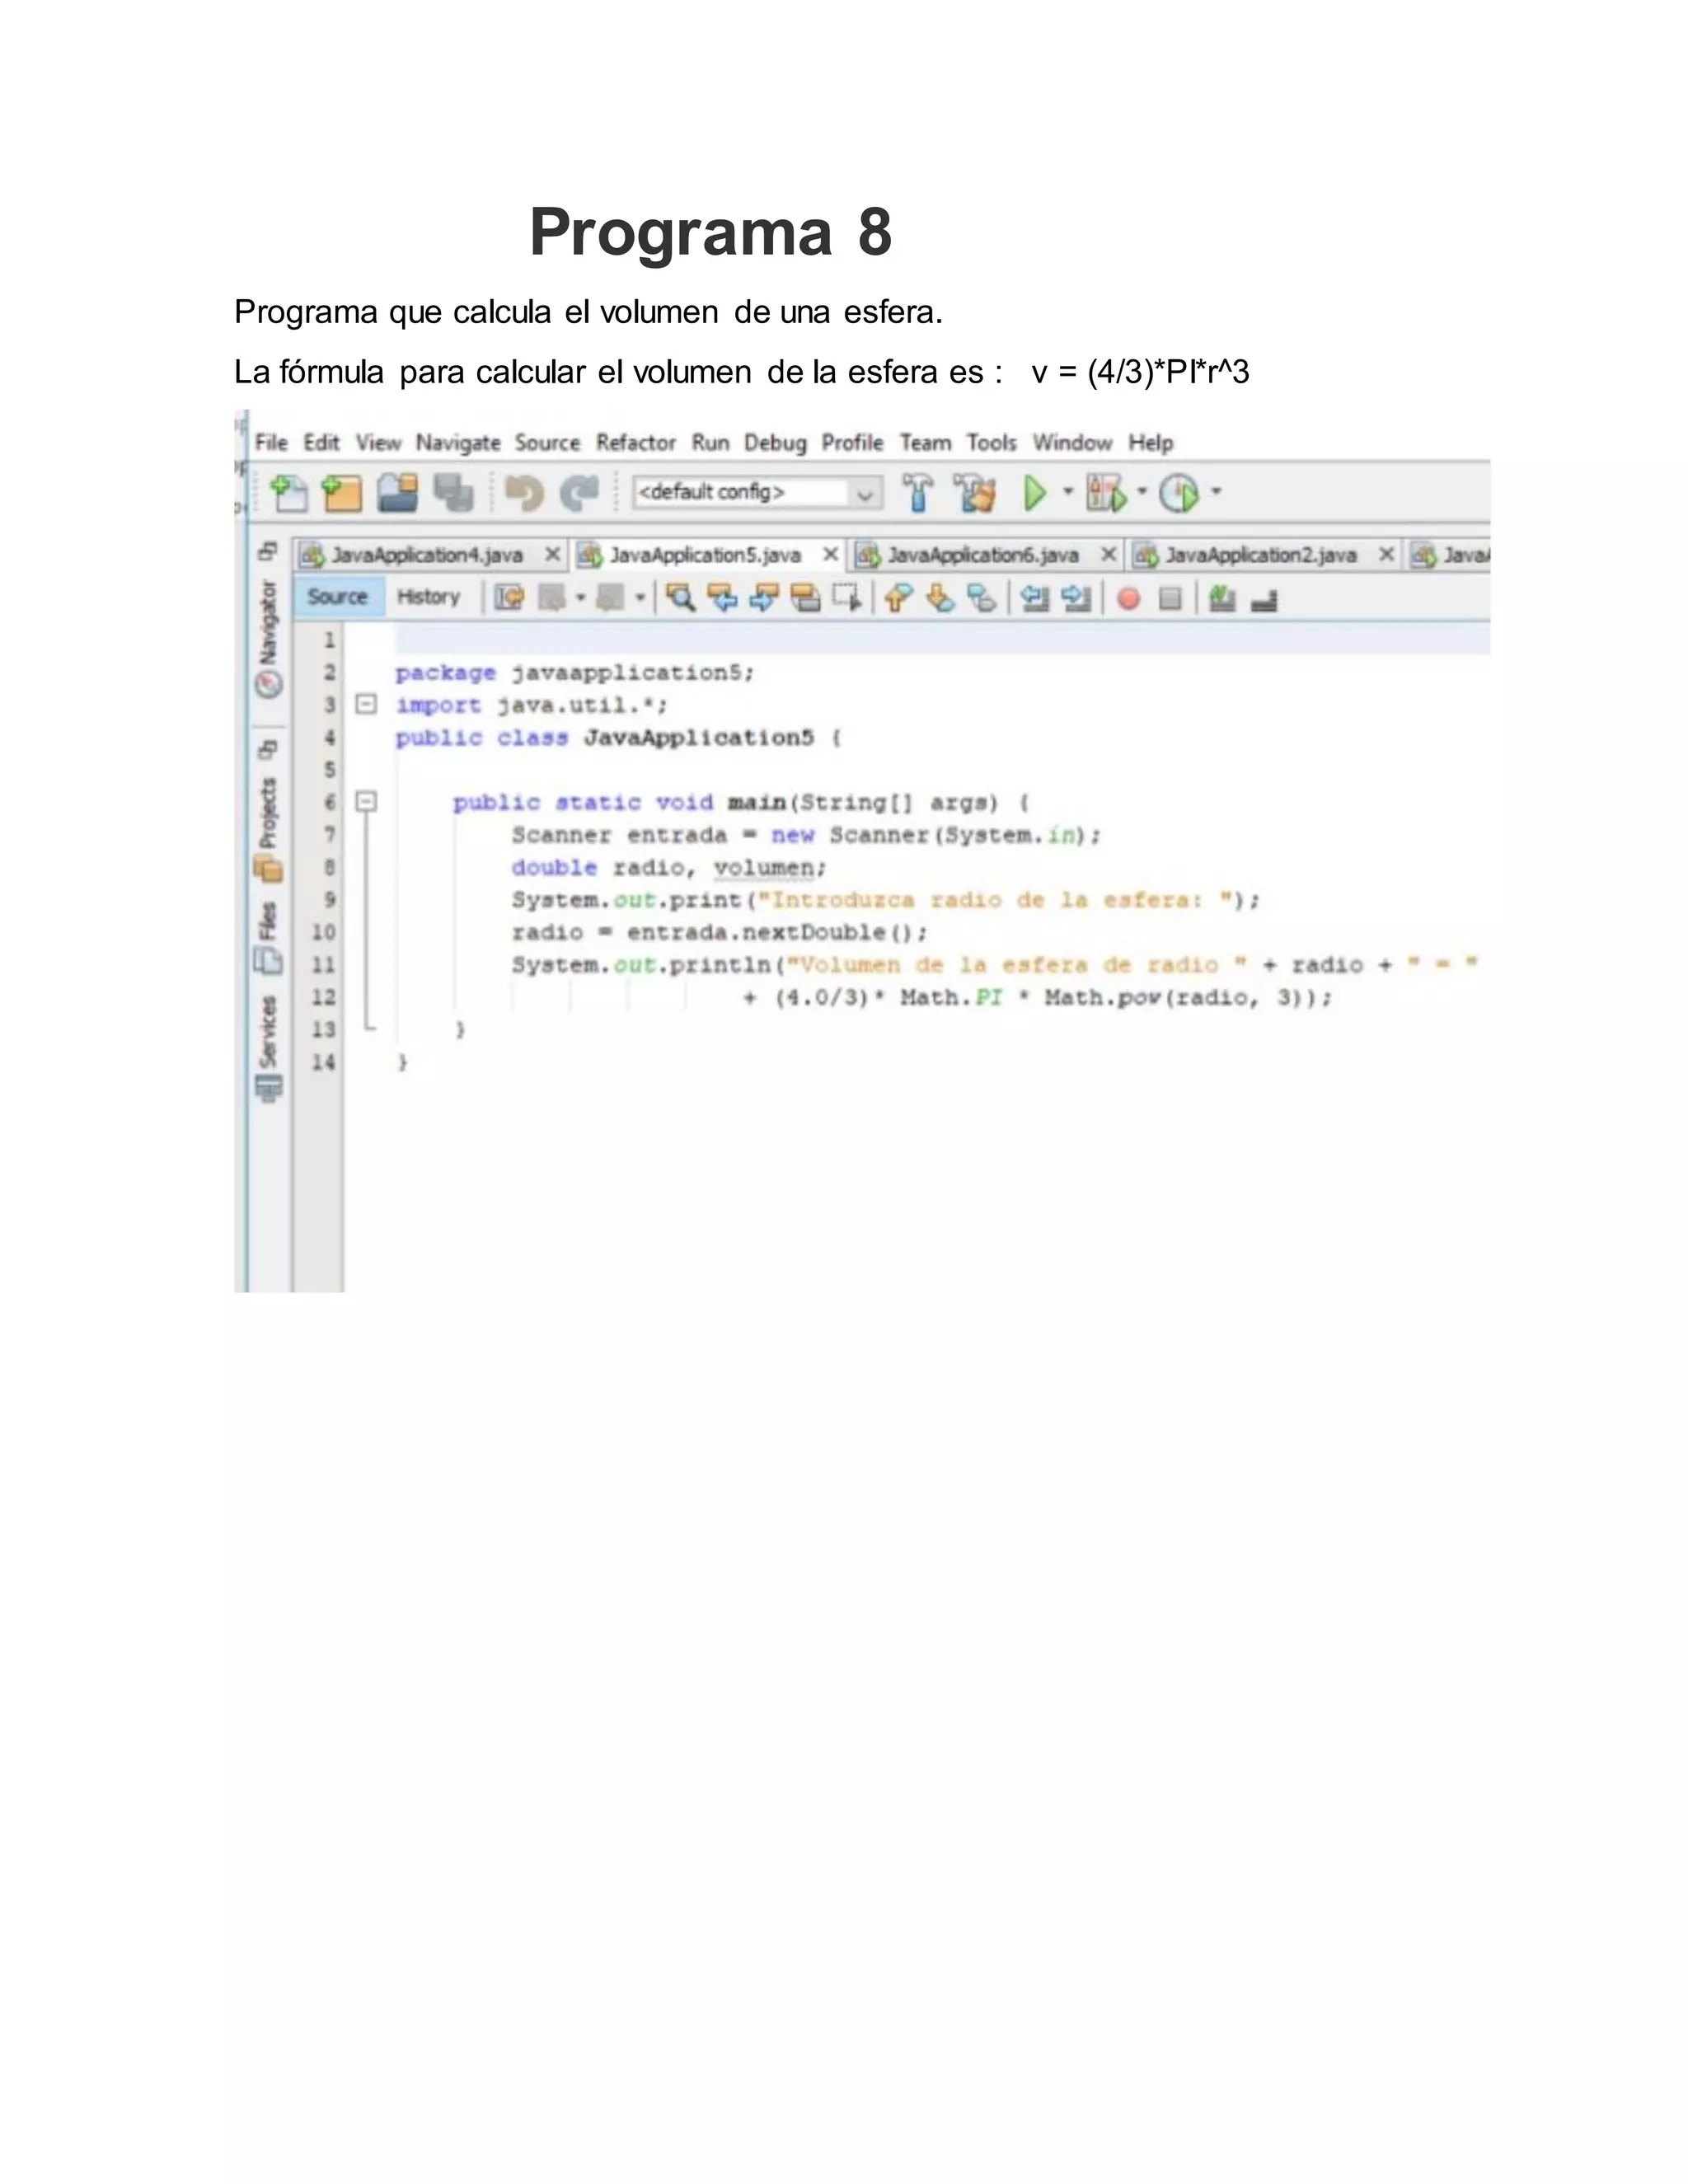
Task: Toggle rectangular selection icon
Action: [847, 598]
